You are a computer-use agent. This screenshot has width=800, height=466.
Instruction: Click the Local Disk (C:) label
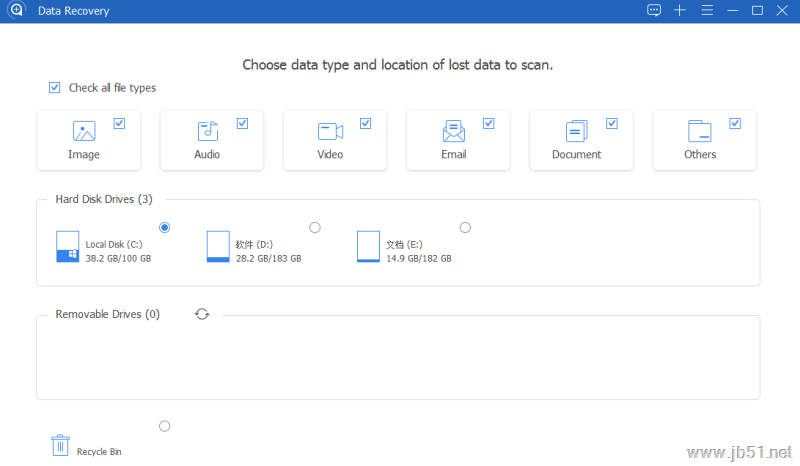click(x=114, y=244)
